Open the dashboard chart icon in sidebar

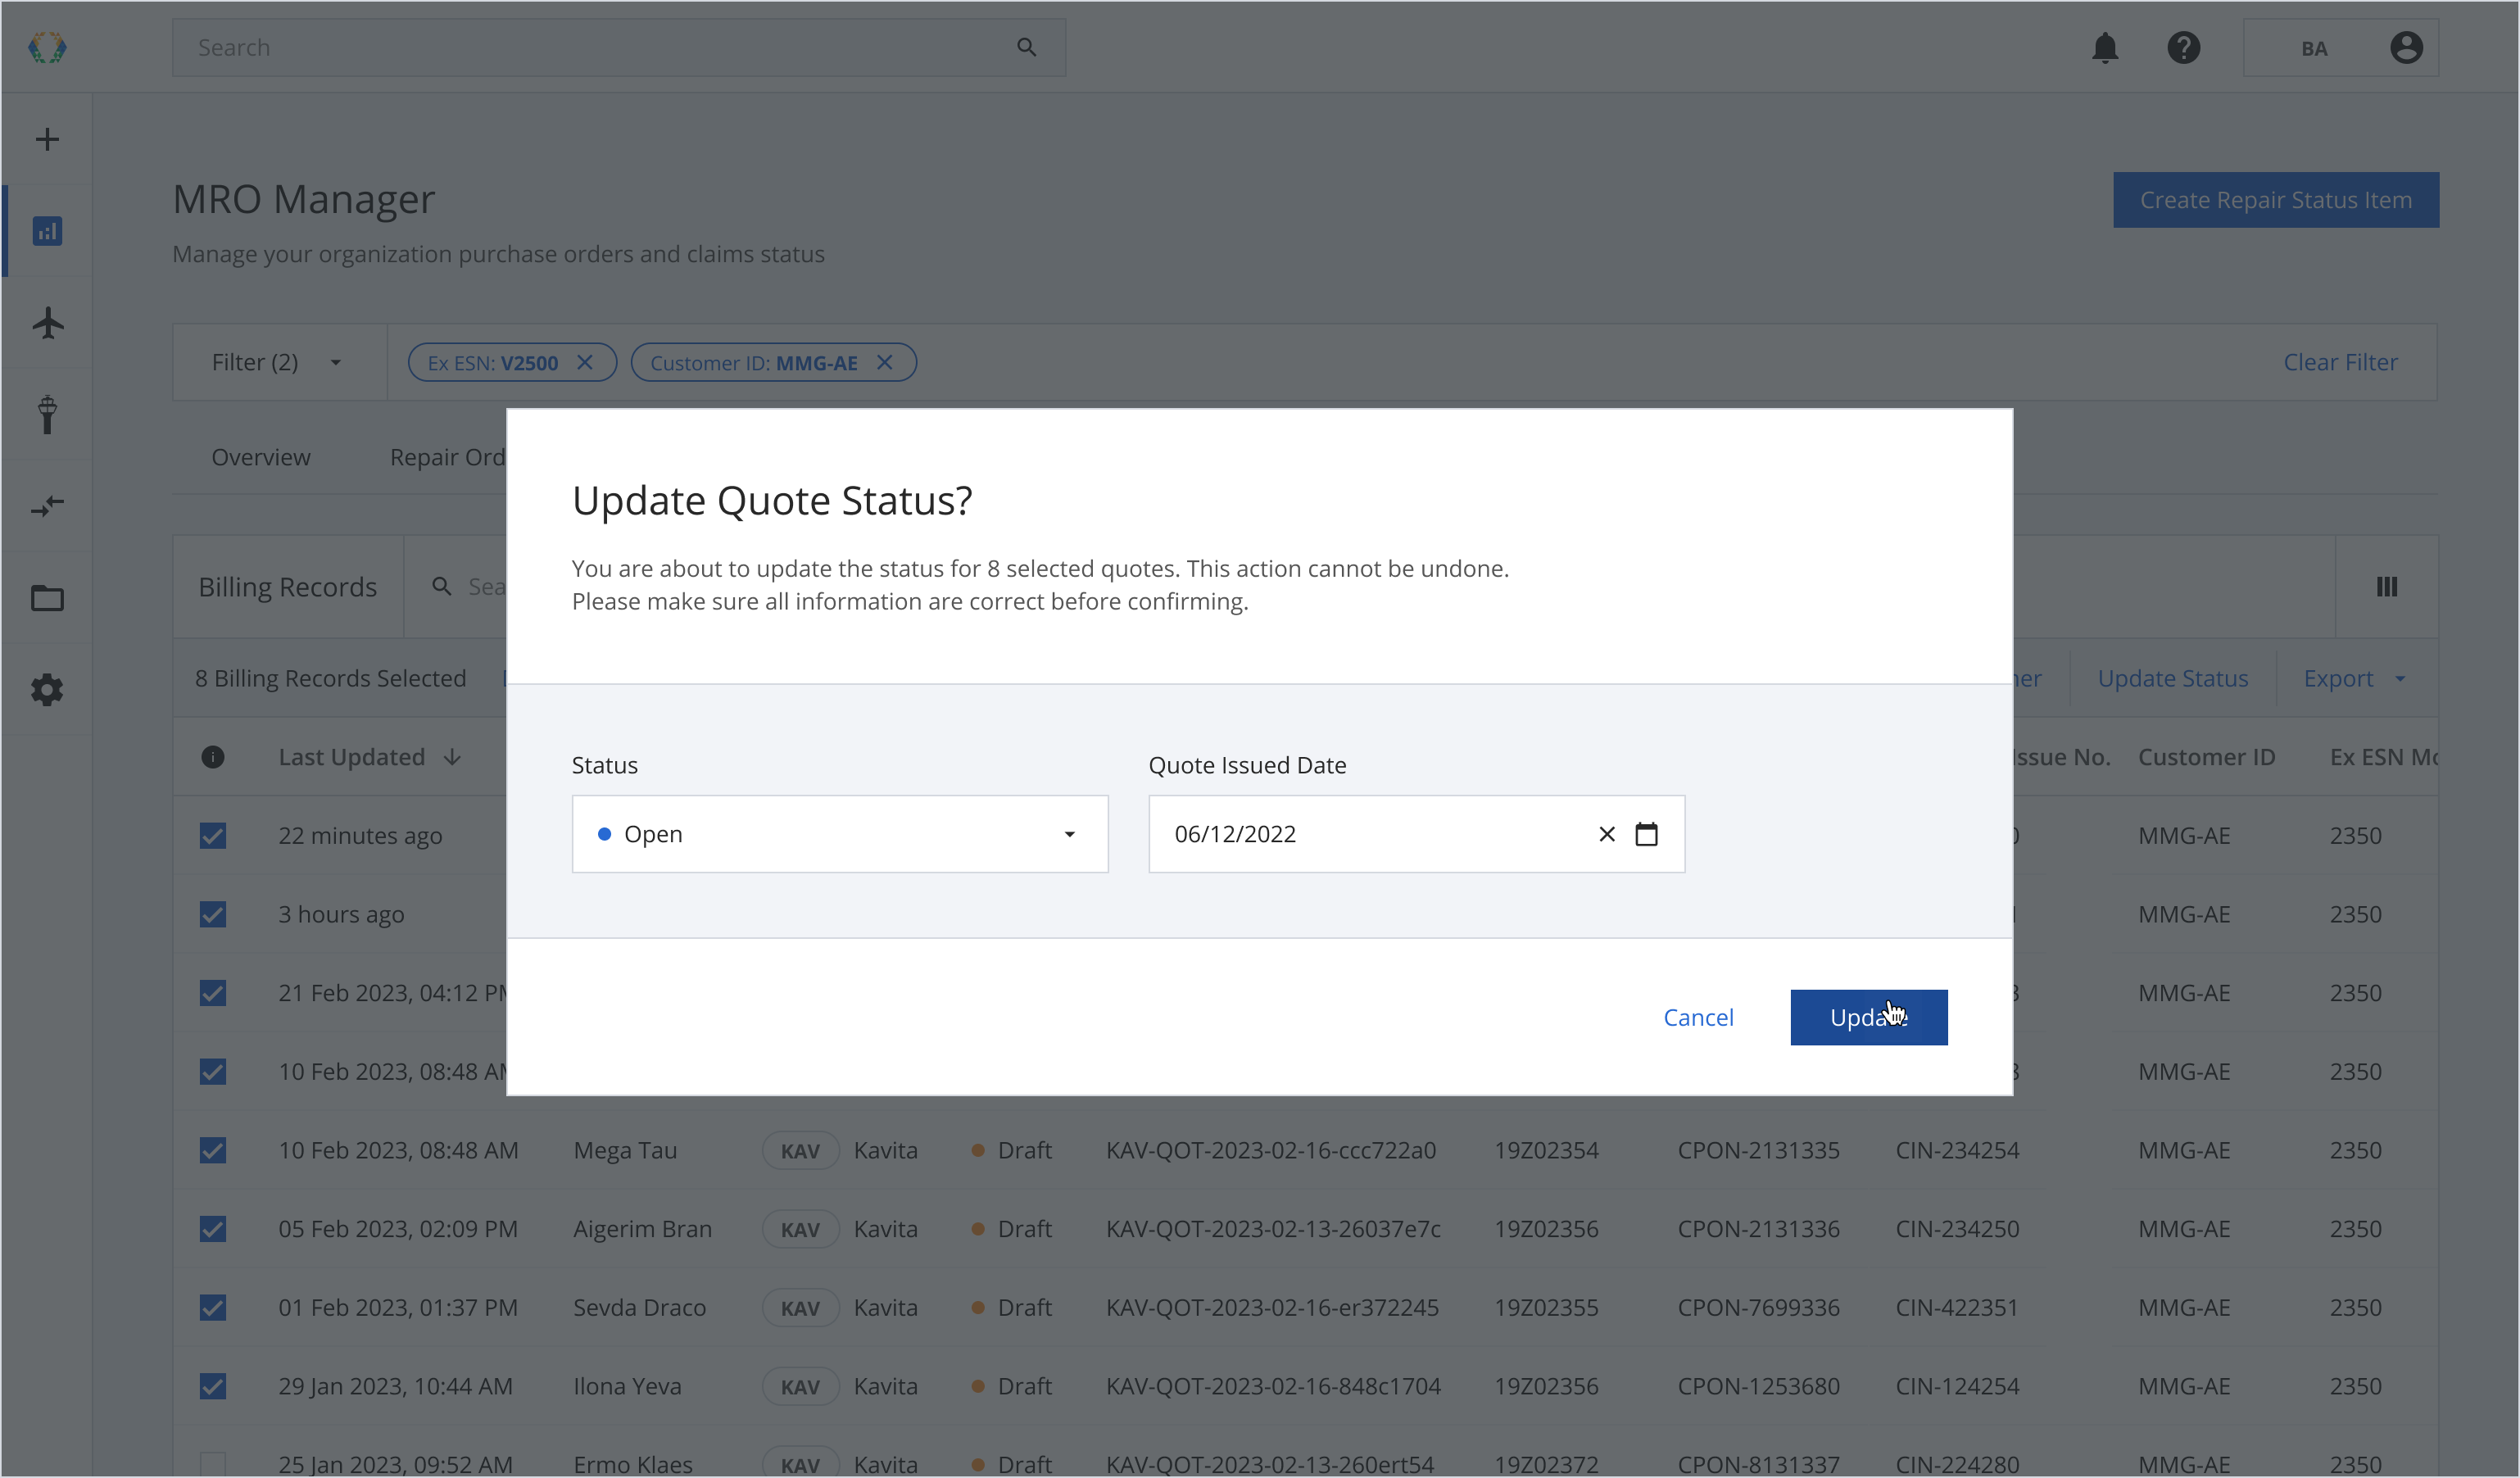47,231
